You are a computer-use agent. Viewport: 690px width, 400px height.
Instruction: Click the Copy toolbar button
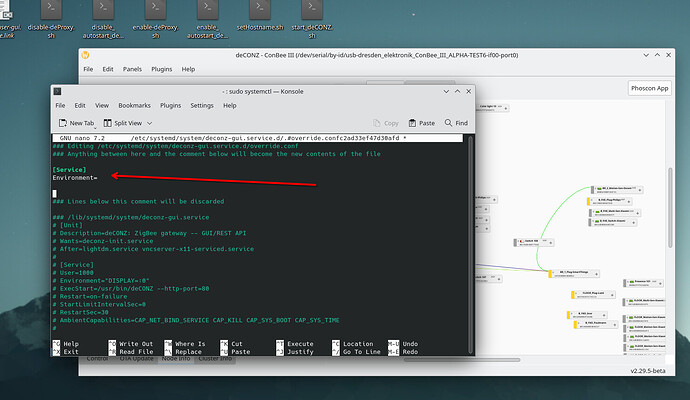(x=385, y=123)
